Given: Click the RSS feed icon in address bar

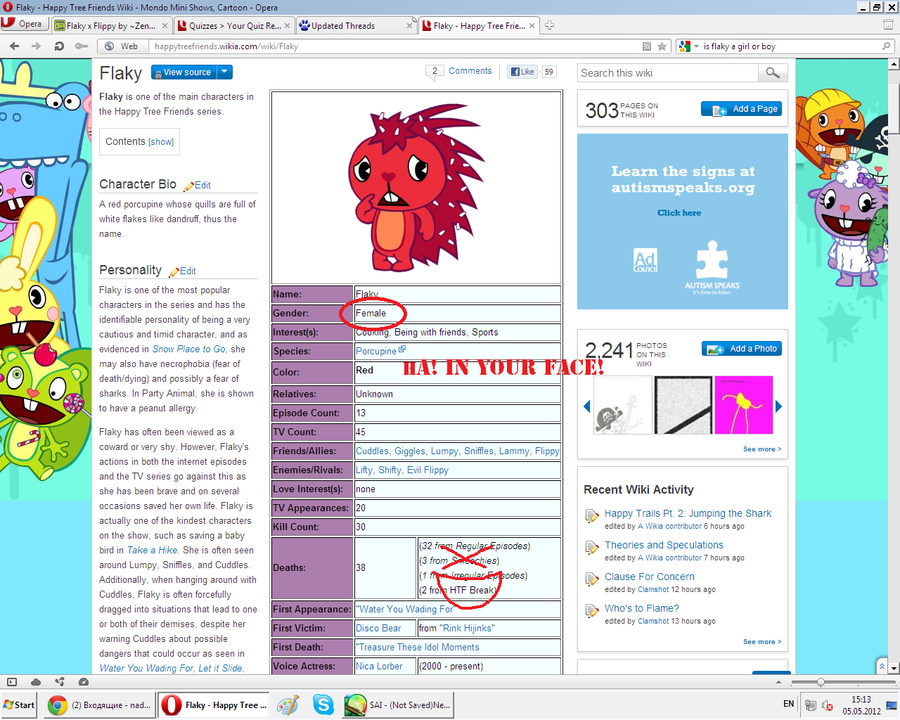Looking at the screenshot, I should 646,47.
